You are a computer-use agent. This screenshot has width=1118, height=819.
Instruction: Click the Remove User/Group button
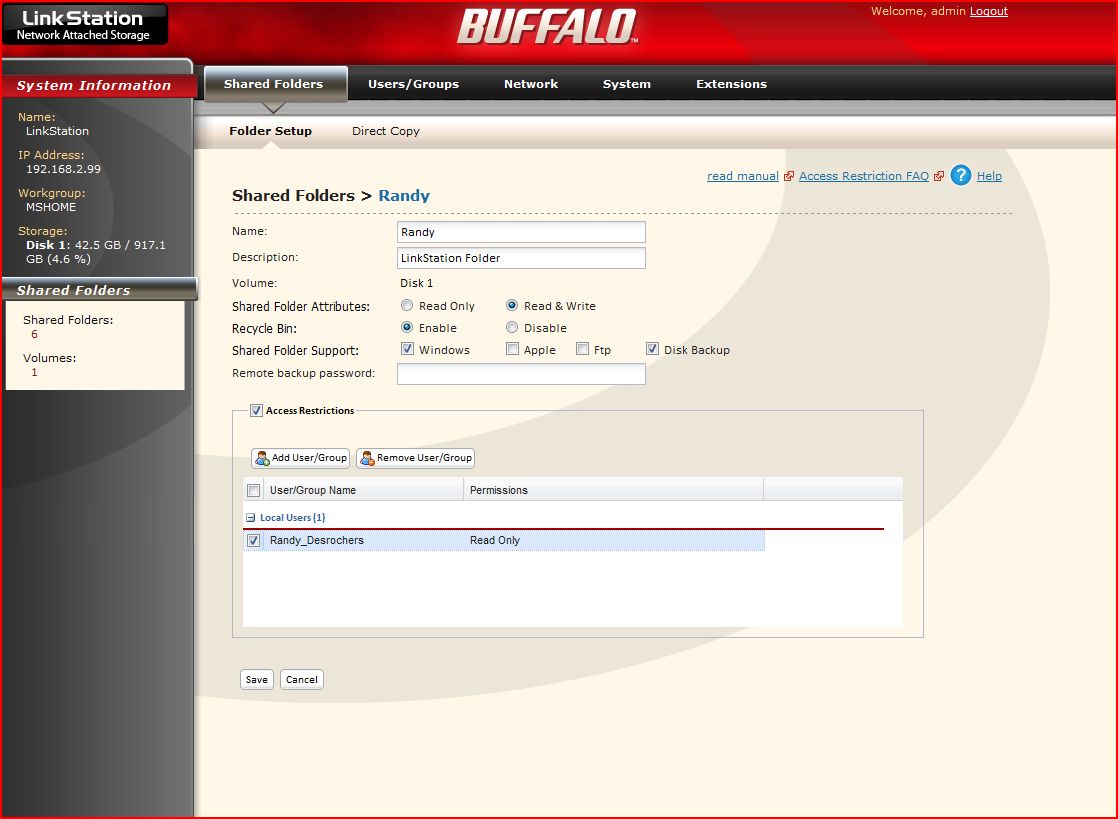tap(416, 458)
